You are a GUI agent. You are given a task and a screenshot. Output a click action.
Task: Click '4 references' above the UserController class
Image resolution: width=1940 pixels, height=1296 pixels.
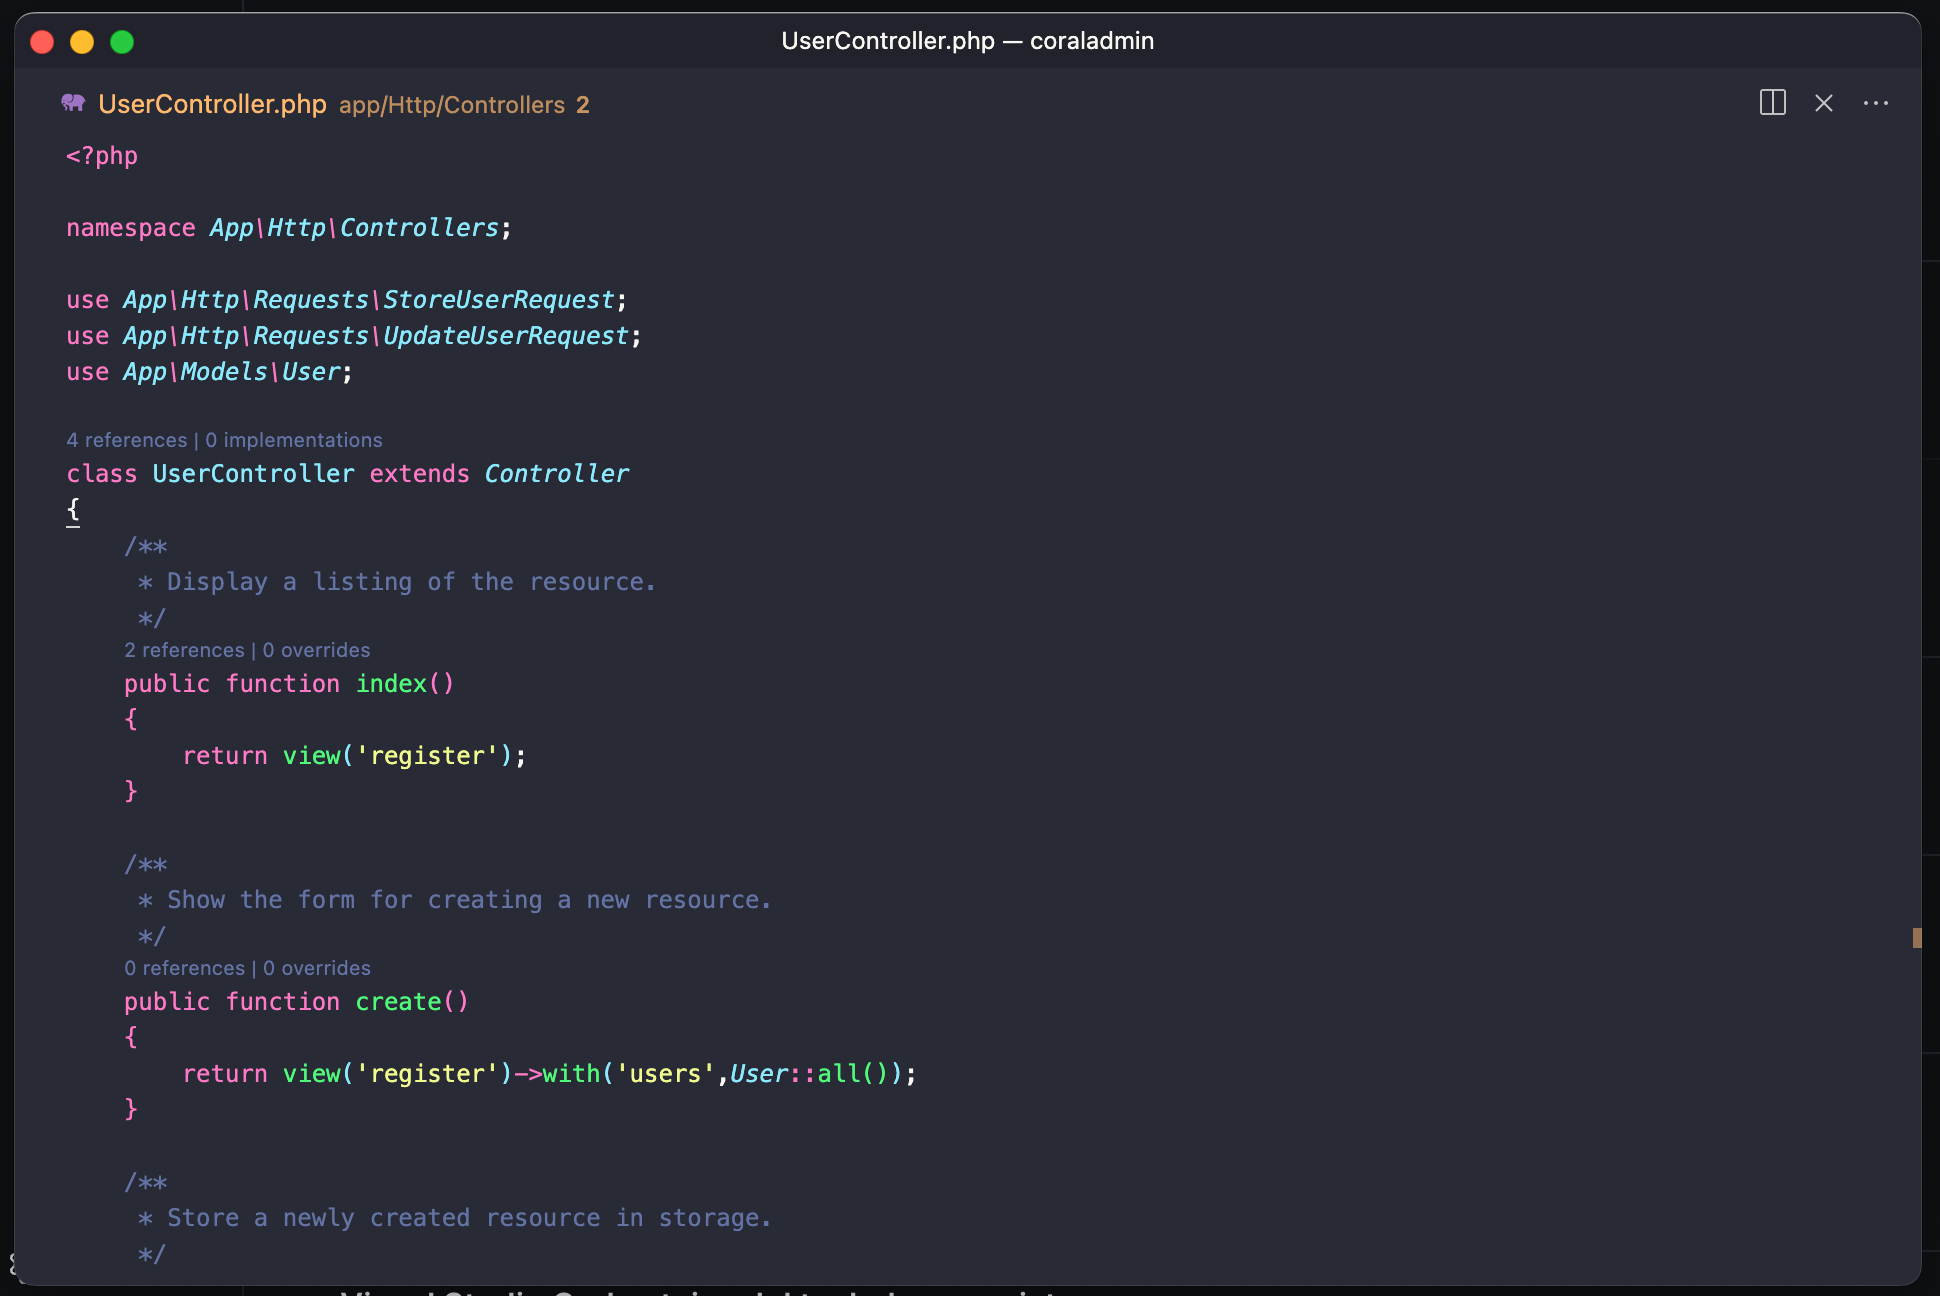(x=127, y=439)
